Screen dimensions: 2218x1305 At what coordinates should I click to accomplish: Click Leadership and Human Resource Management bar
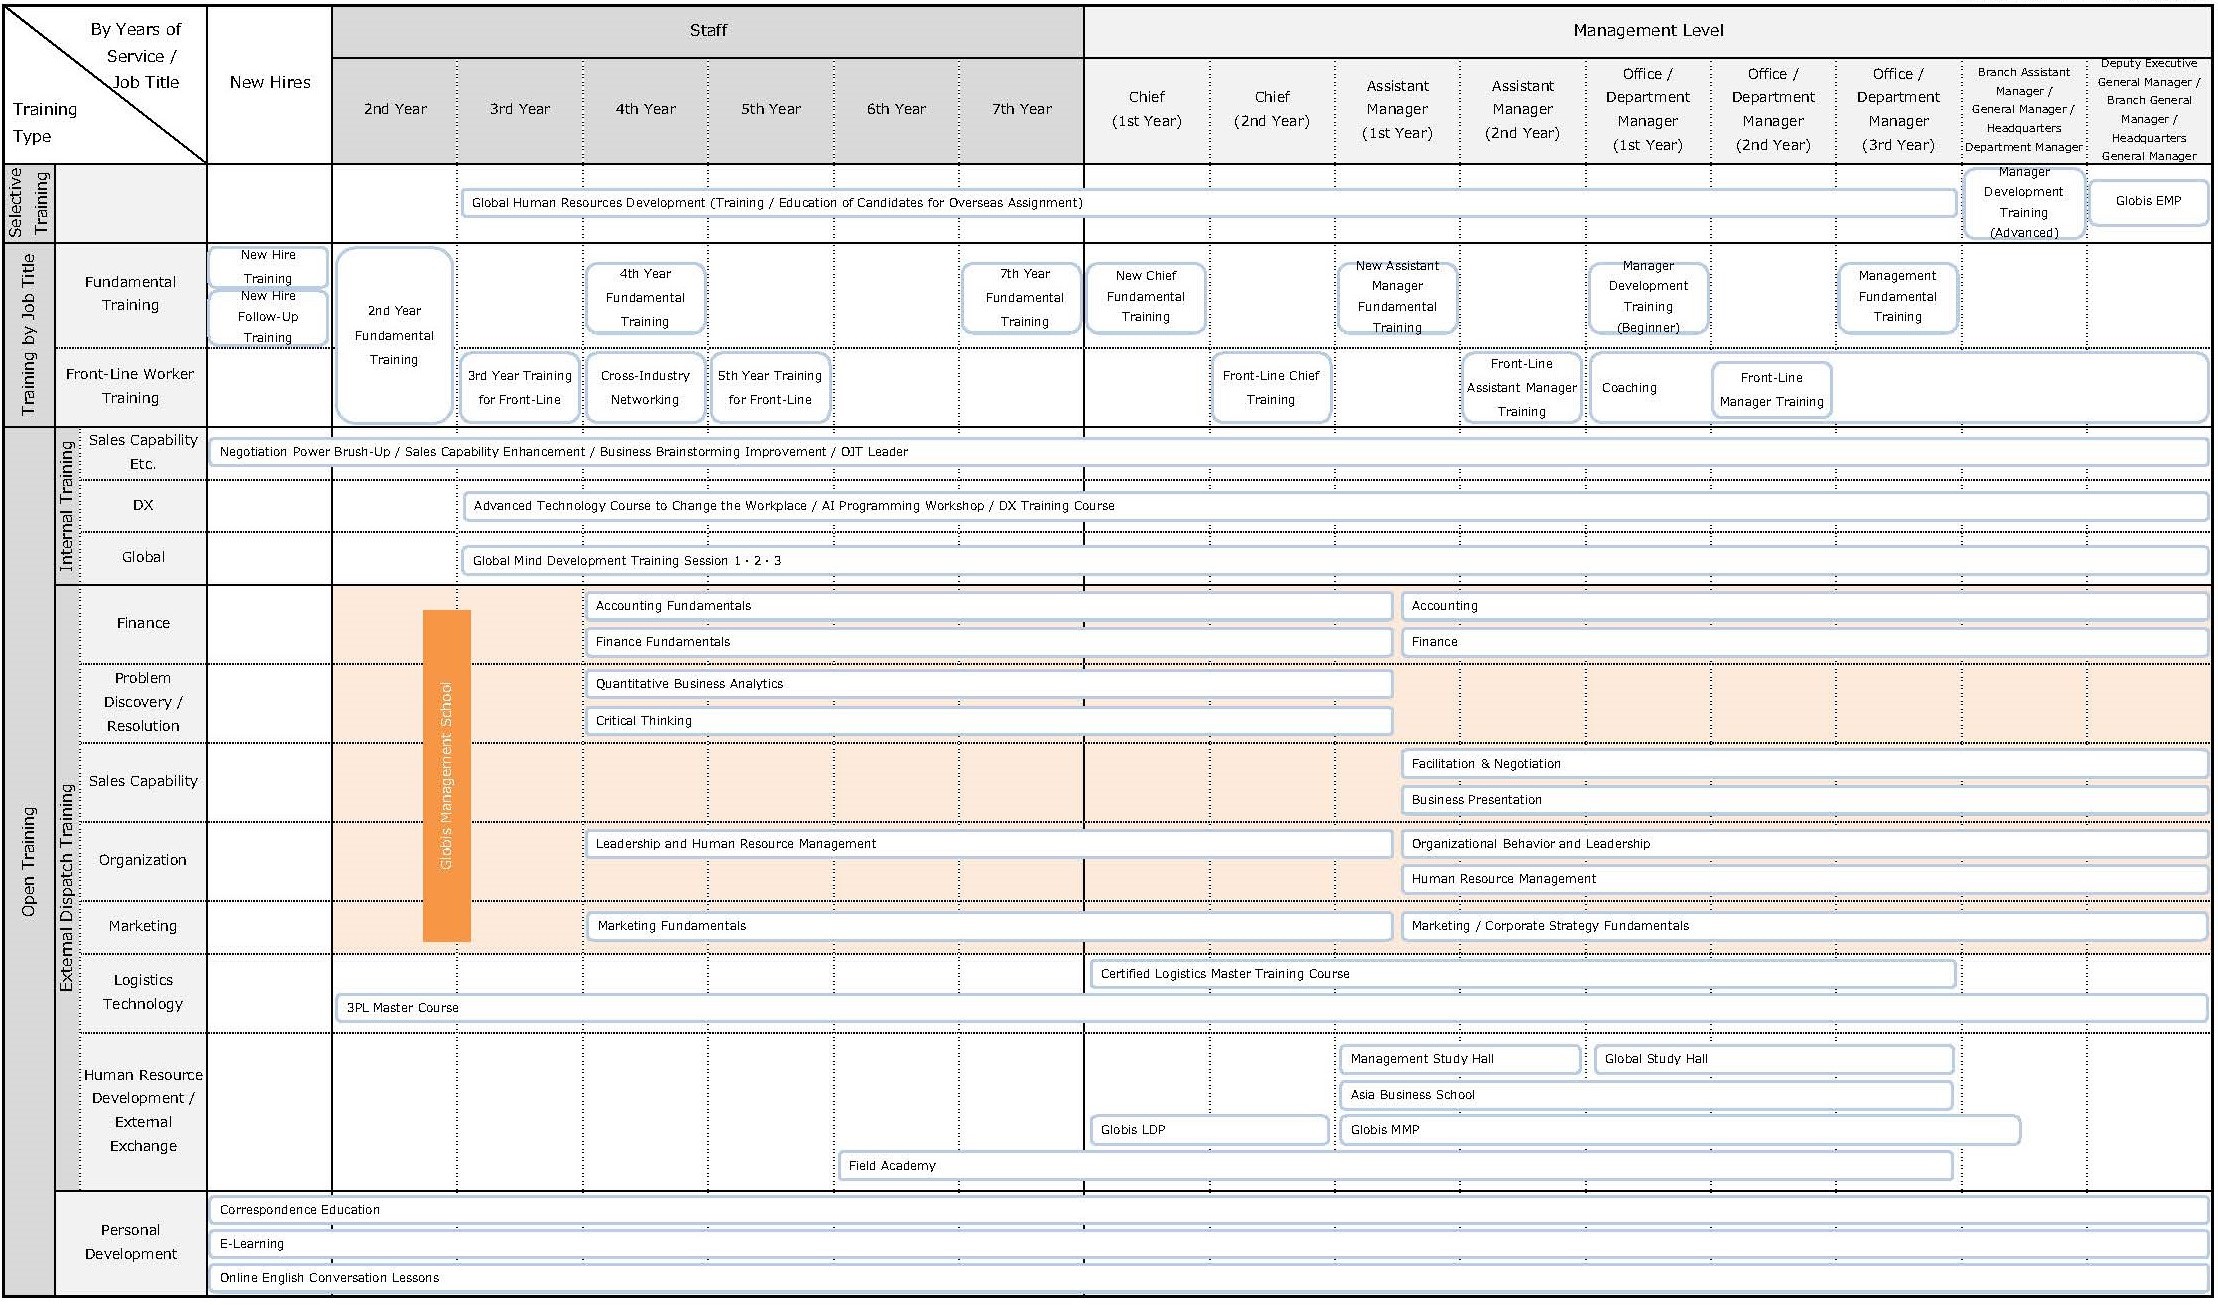[x=989, y=844]
